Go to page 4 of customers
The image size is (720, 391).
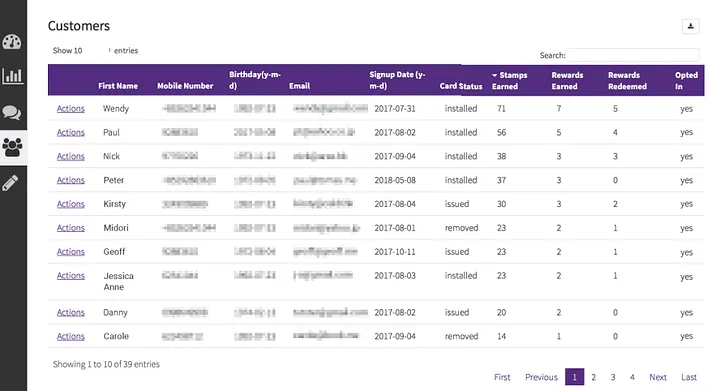pyautogui.click(x=632, y=377)
